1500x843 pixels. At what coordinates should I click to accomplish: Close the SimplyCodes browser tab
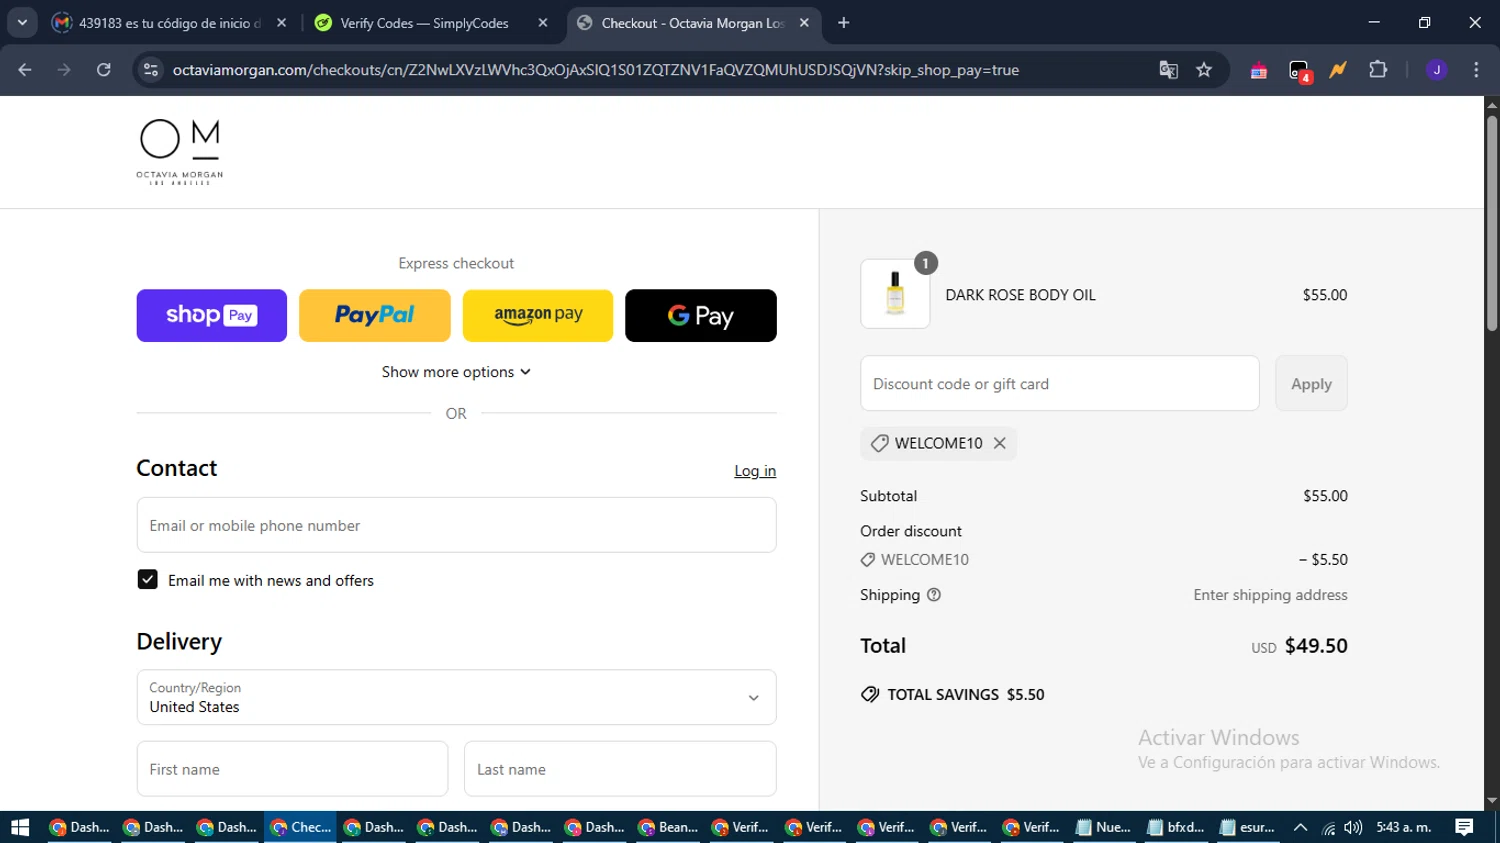tap(543, 23)
